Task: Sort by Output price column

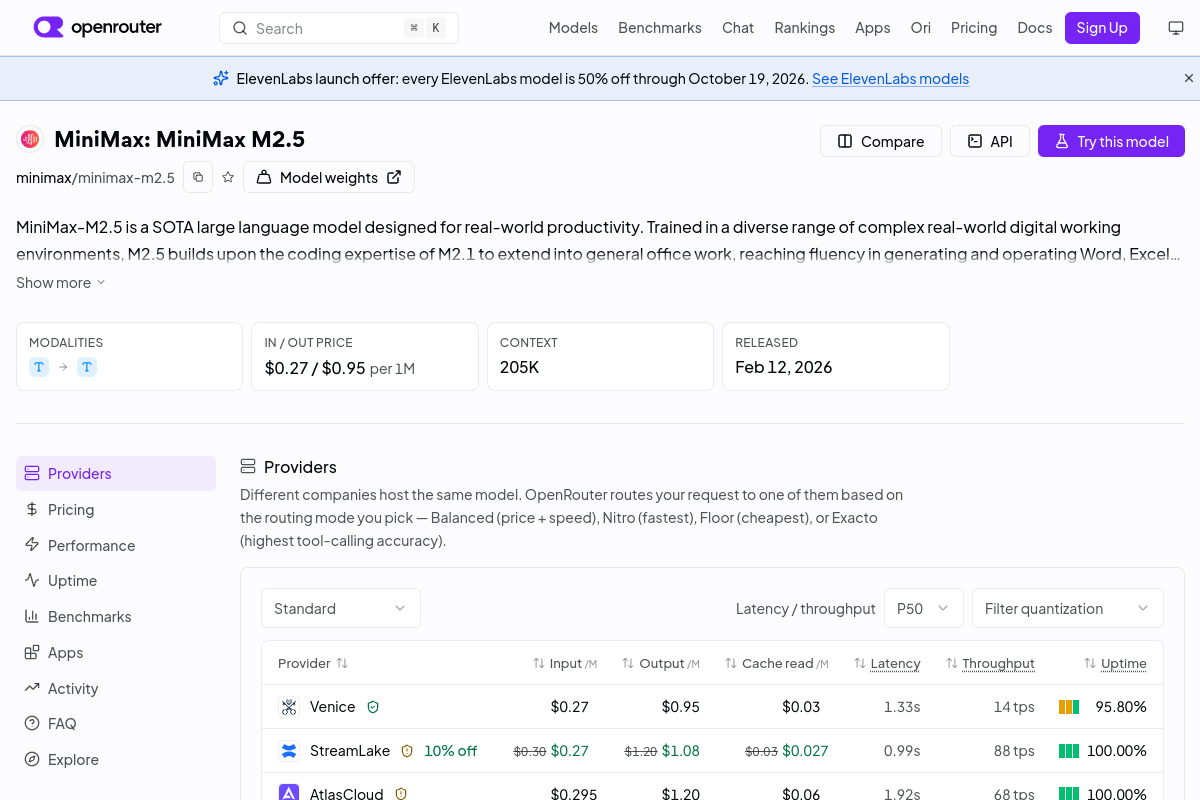Action: click(x=661, y=663)
